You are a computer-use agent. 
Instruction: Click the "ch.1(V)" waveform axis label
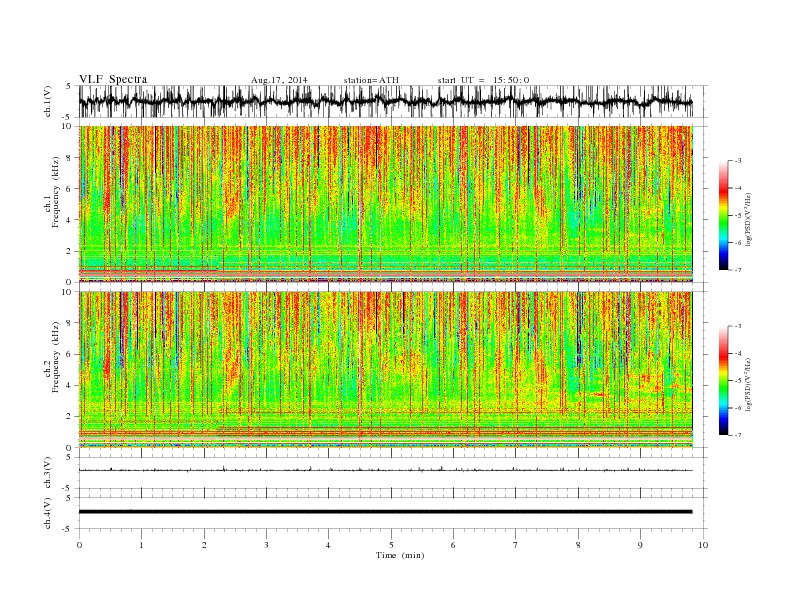click(x=47, y=101)
